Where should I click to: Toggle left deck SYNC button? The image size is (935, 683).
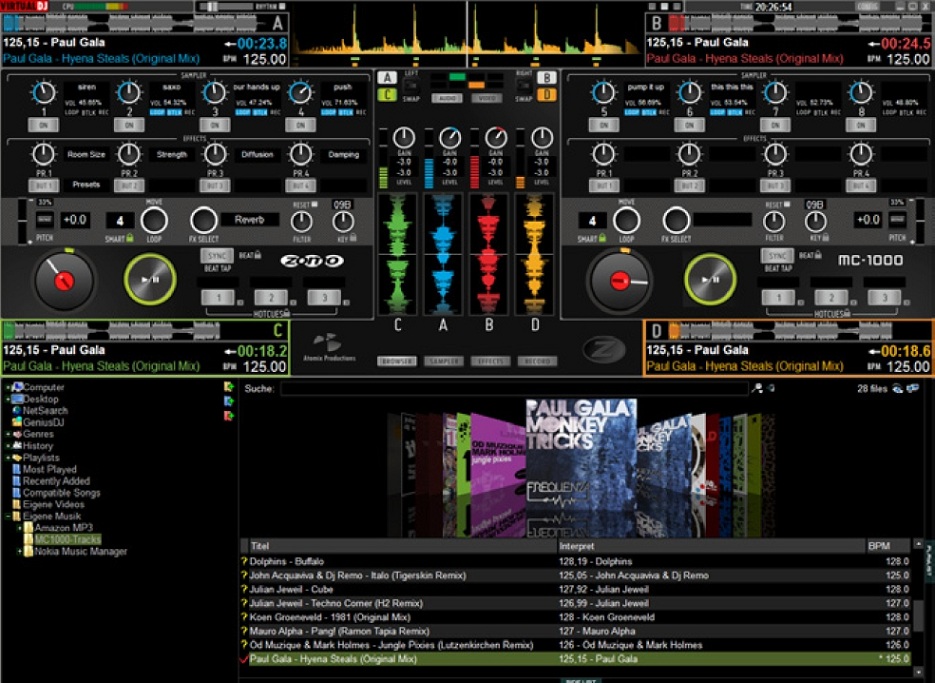pos(217,256)
